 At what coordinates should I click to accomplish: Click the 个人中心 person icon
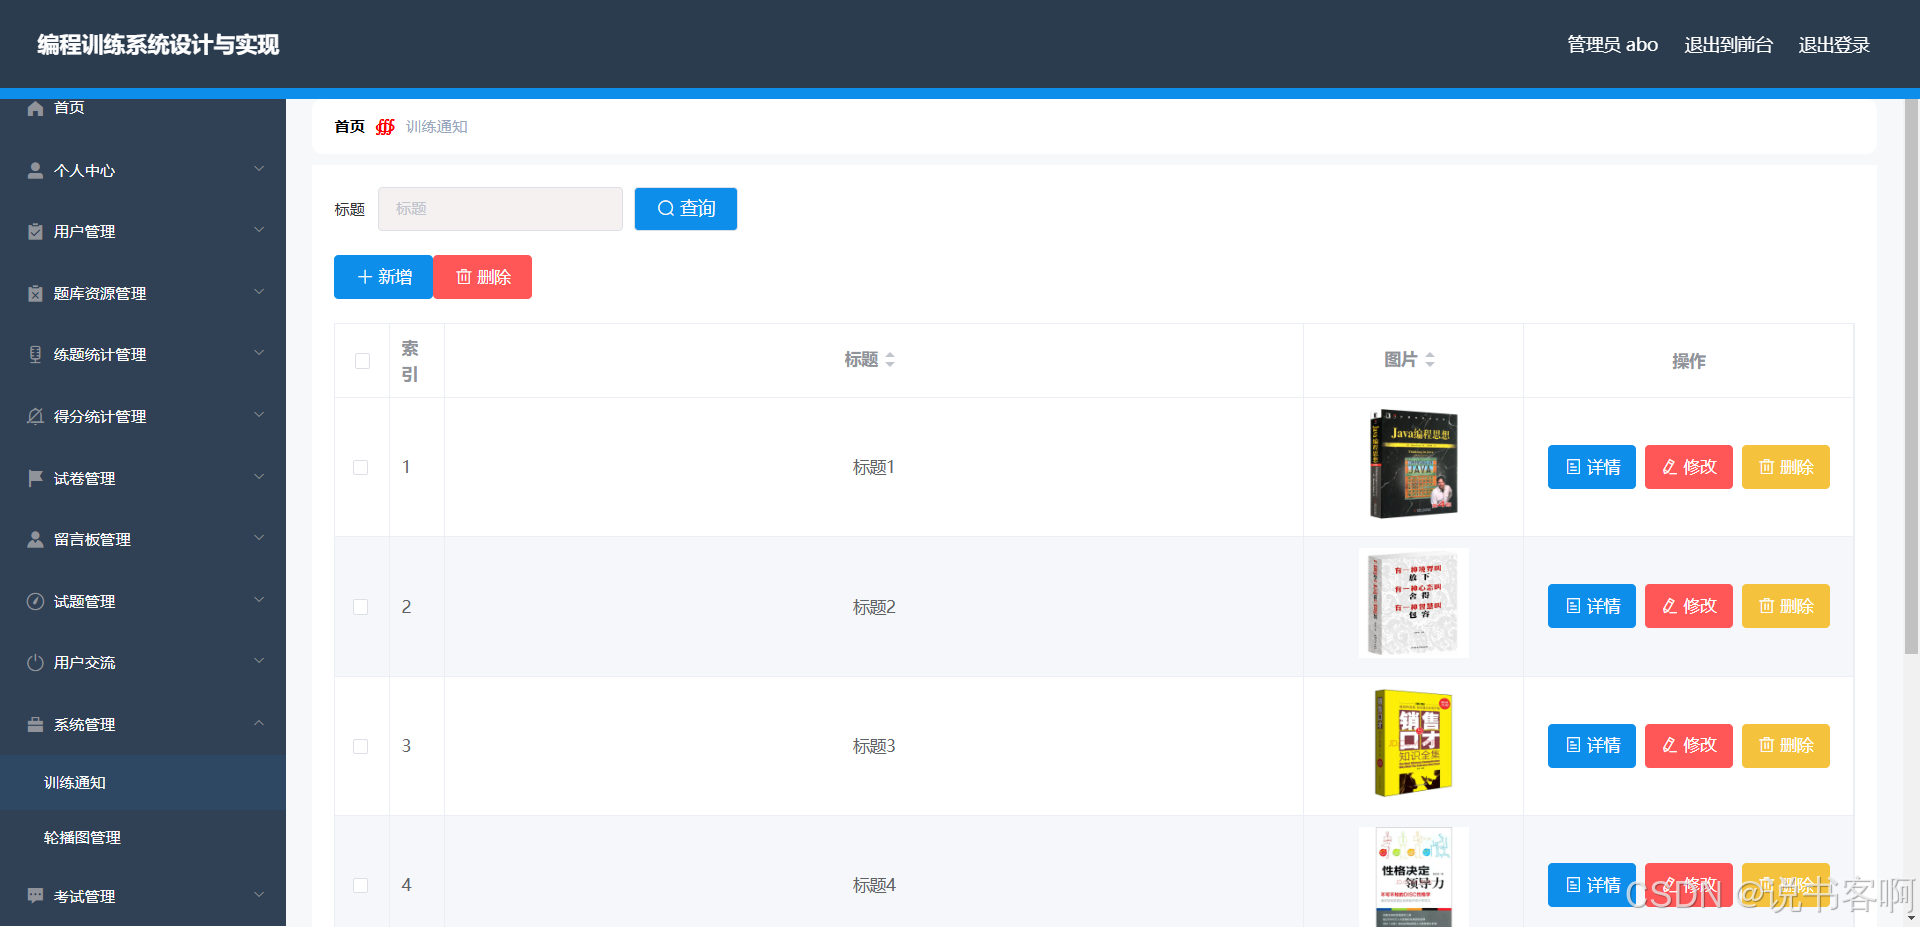(35, 170)
